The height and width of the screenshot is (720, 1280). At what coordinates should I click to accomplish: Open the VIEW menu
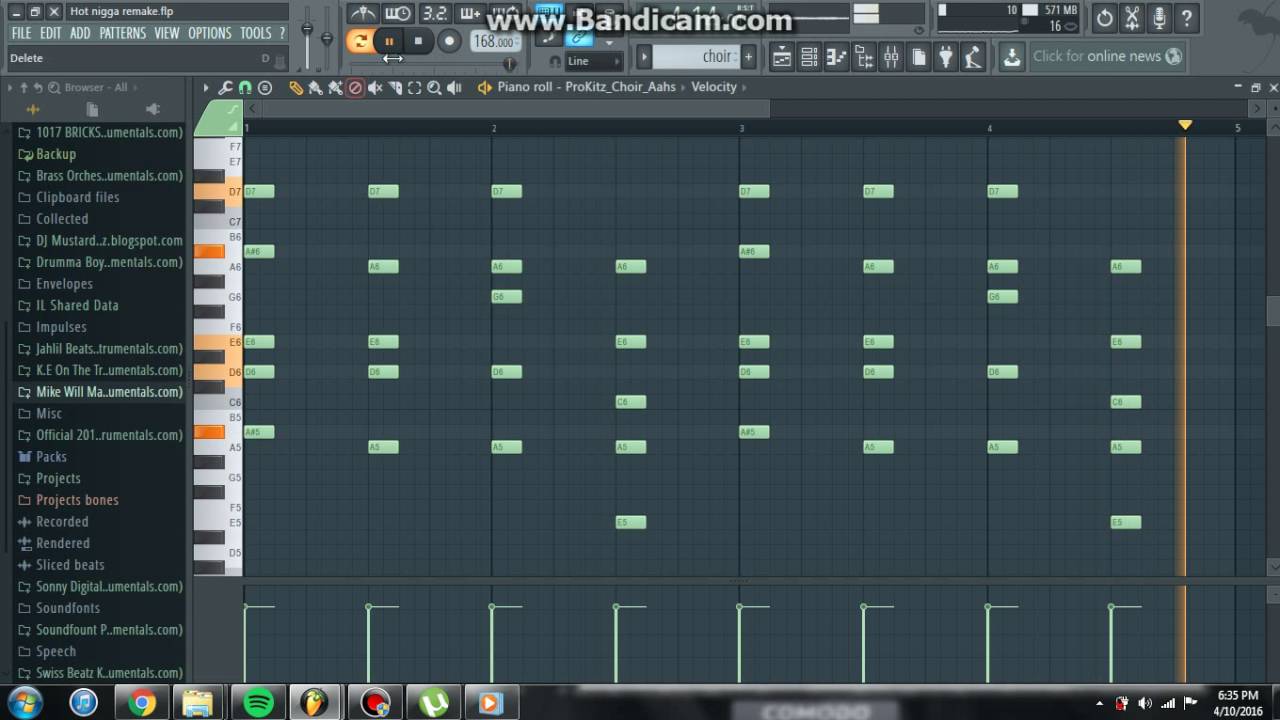(167, 33)
